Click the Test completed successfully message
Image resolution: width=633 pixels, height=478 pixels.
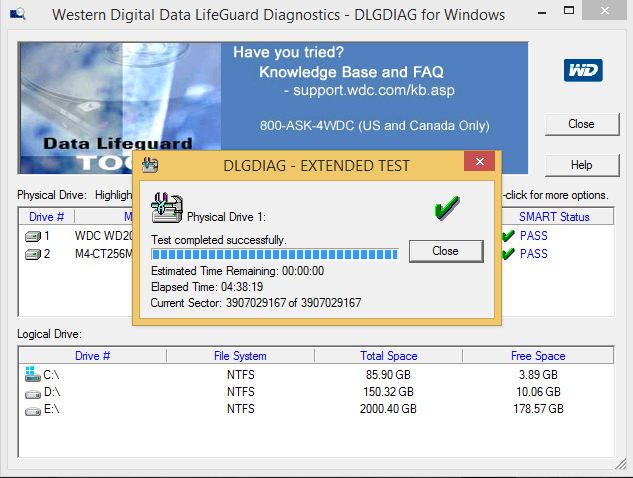click(218, 240)
